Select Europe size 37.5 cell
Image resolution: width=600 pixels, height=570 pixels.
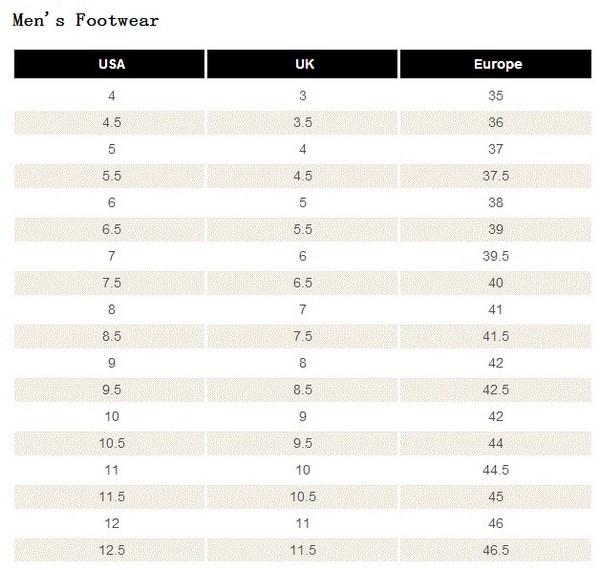pyautogui.click(x=496, y=176)
